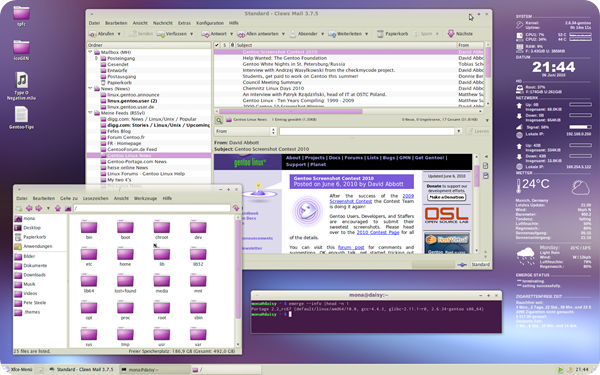This screenshot has height=375, width=600.
Task: Click the 2010 Contest Page link
Action: (x=378, y=232)
